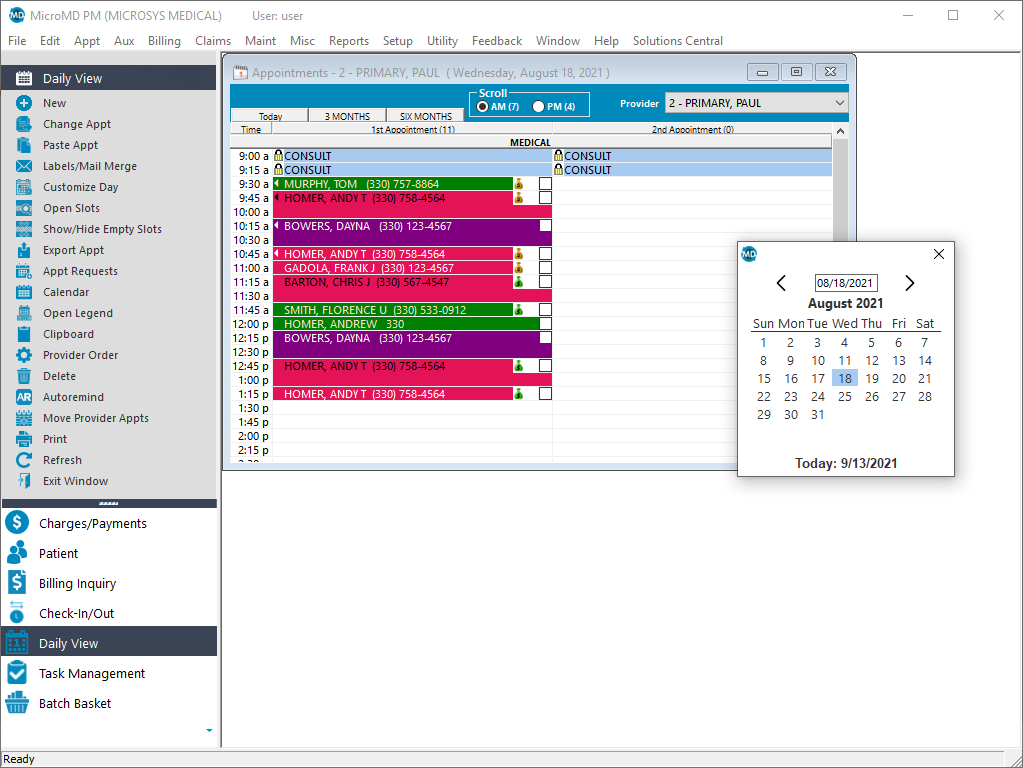Click the empty 1:30 p time slot
1023x768 pixels.
click(x=412, y=408)
